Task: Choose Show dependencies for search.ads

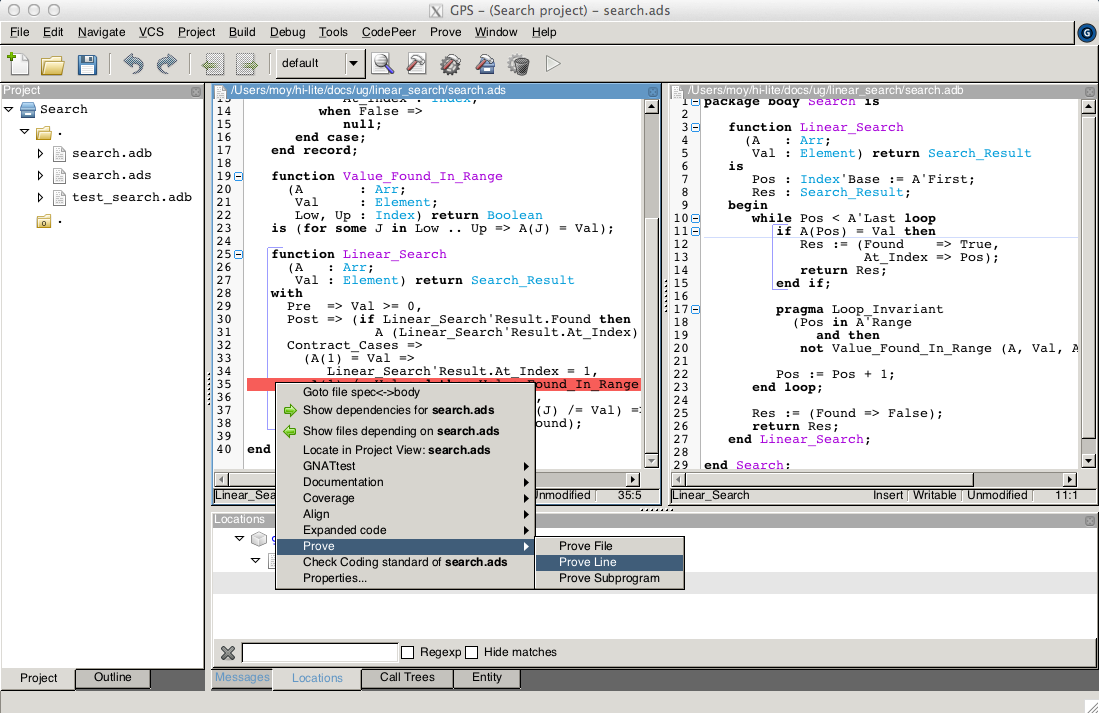Action: (x=405, y=411)
